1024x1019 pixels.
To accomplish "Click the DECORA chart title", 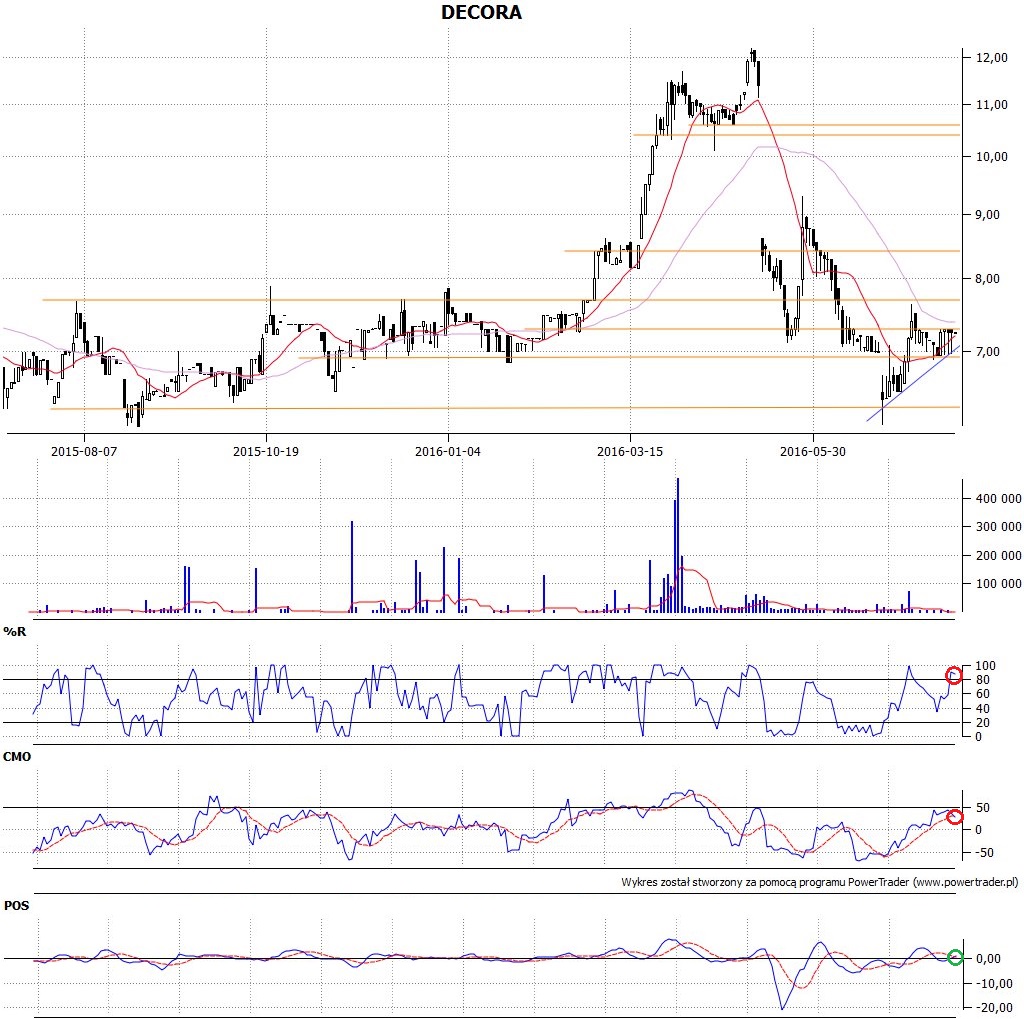I will 481,12.
